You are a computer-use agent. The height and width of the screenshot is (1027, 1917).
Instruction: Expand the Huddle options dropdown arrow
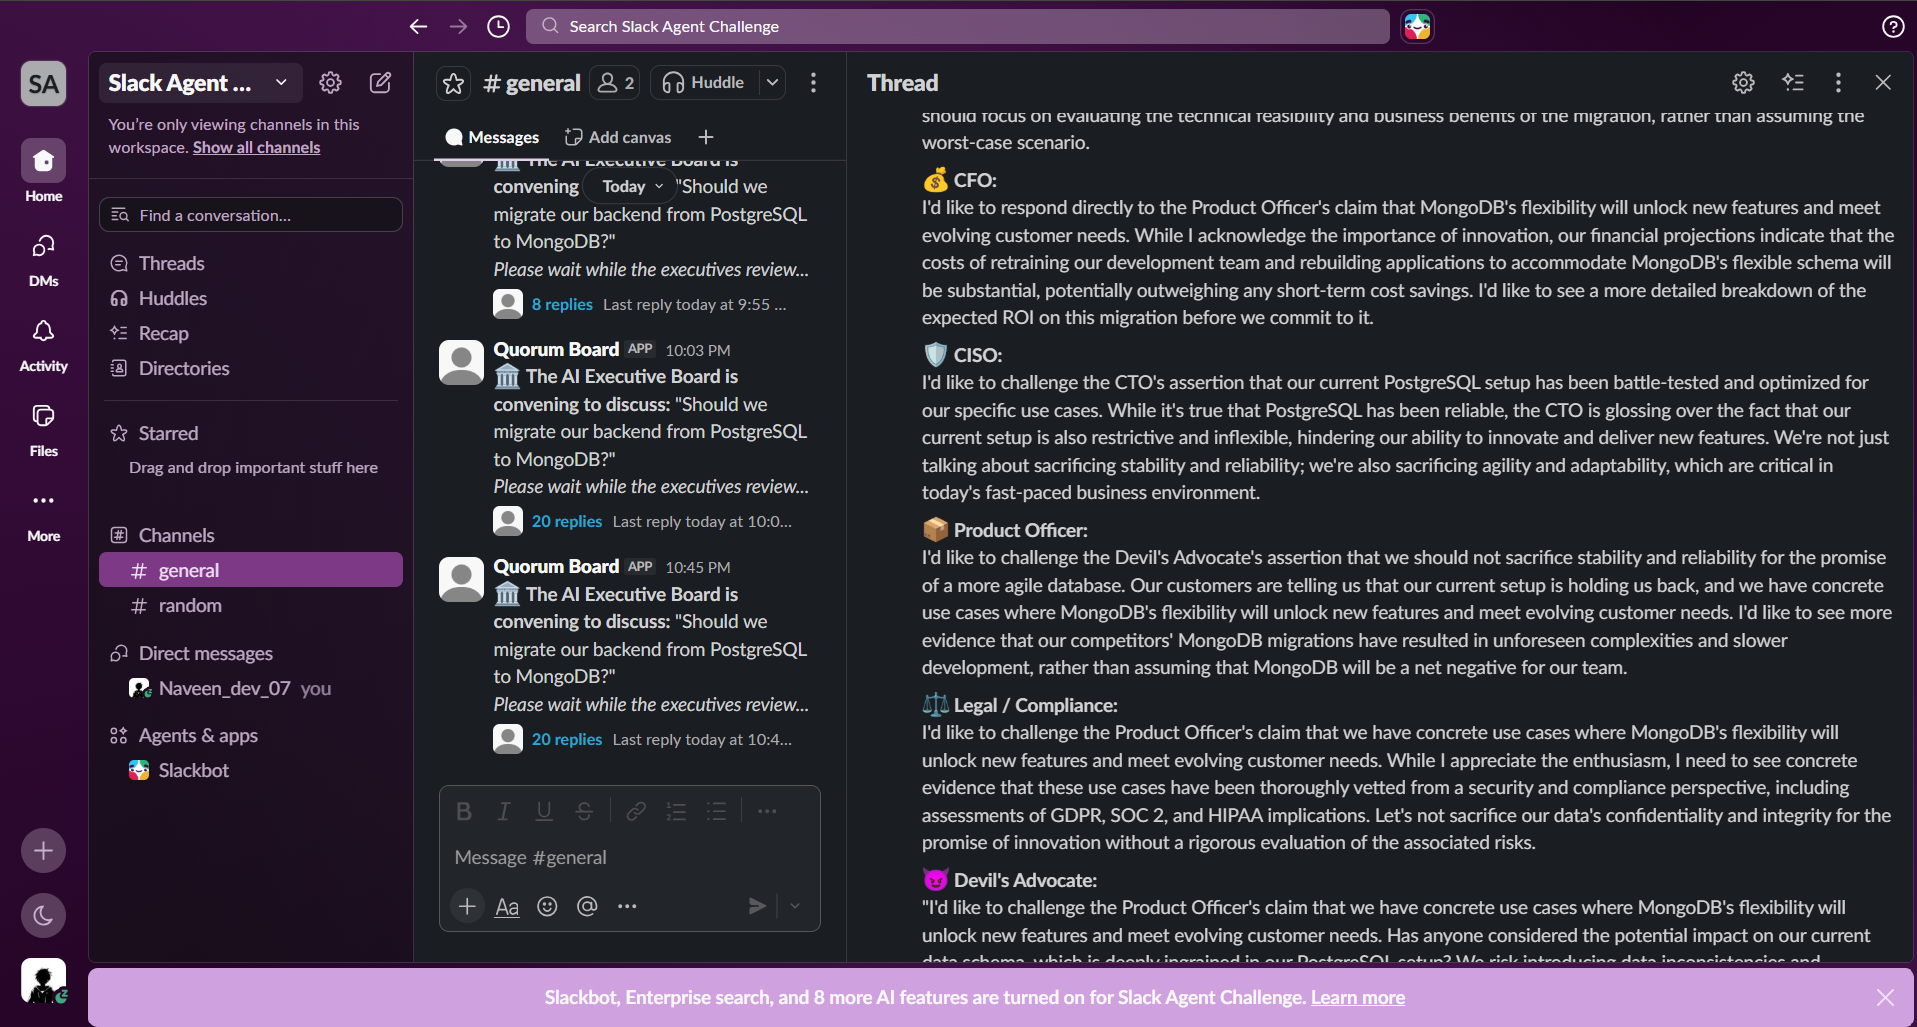click(x=773, y=83)
